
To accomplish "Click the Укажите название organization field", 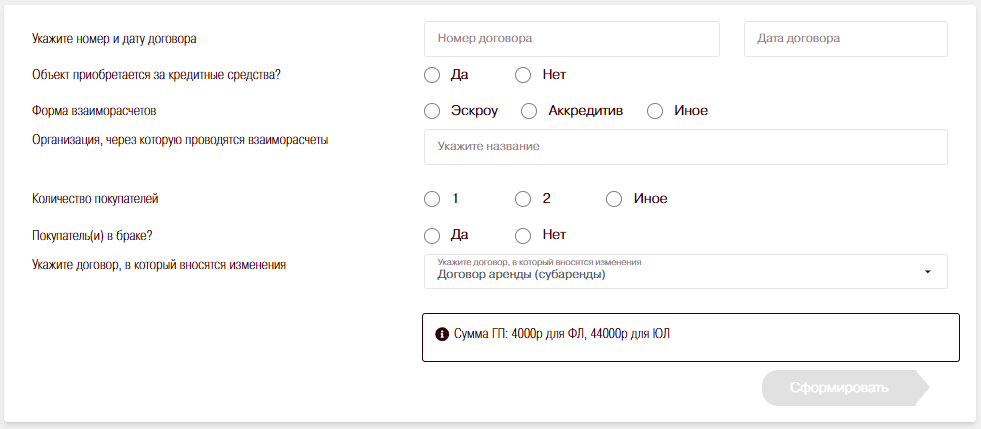I will (685, 147).
